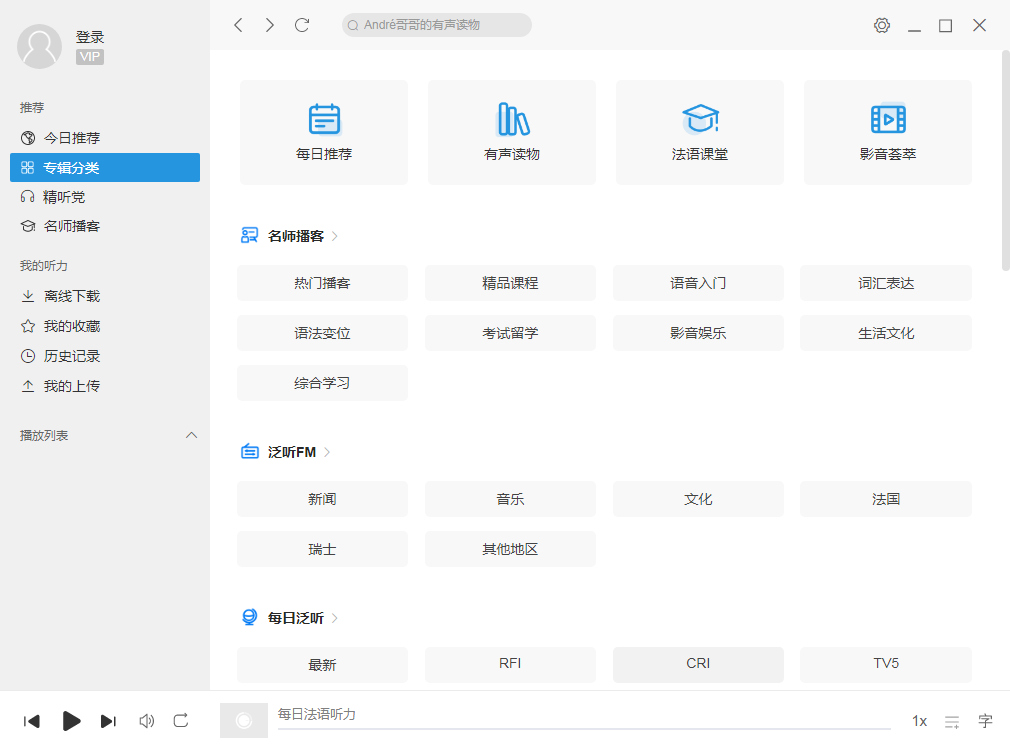
Task: Toggle the loop playback mode
Action: coord(181,720)
